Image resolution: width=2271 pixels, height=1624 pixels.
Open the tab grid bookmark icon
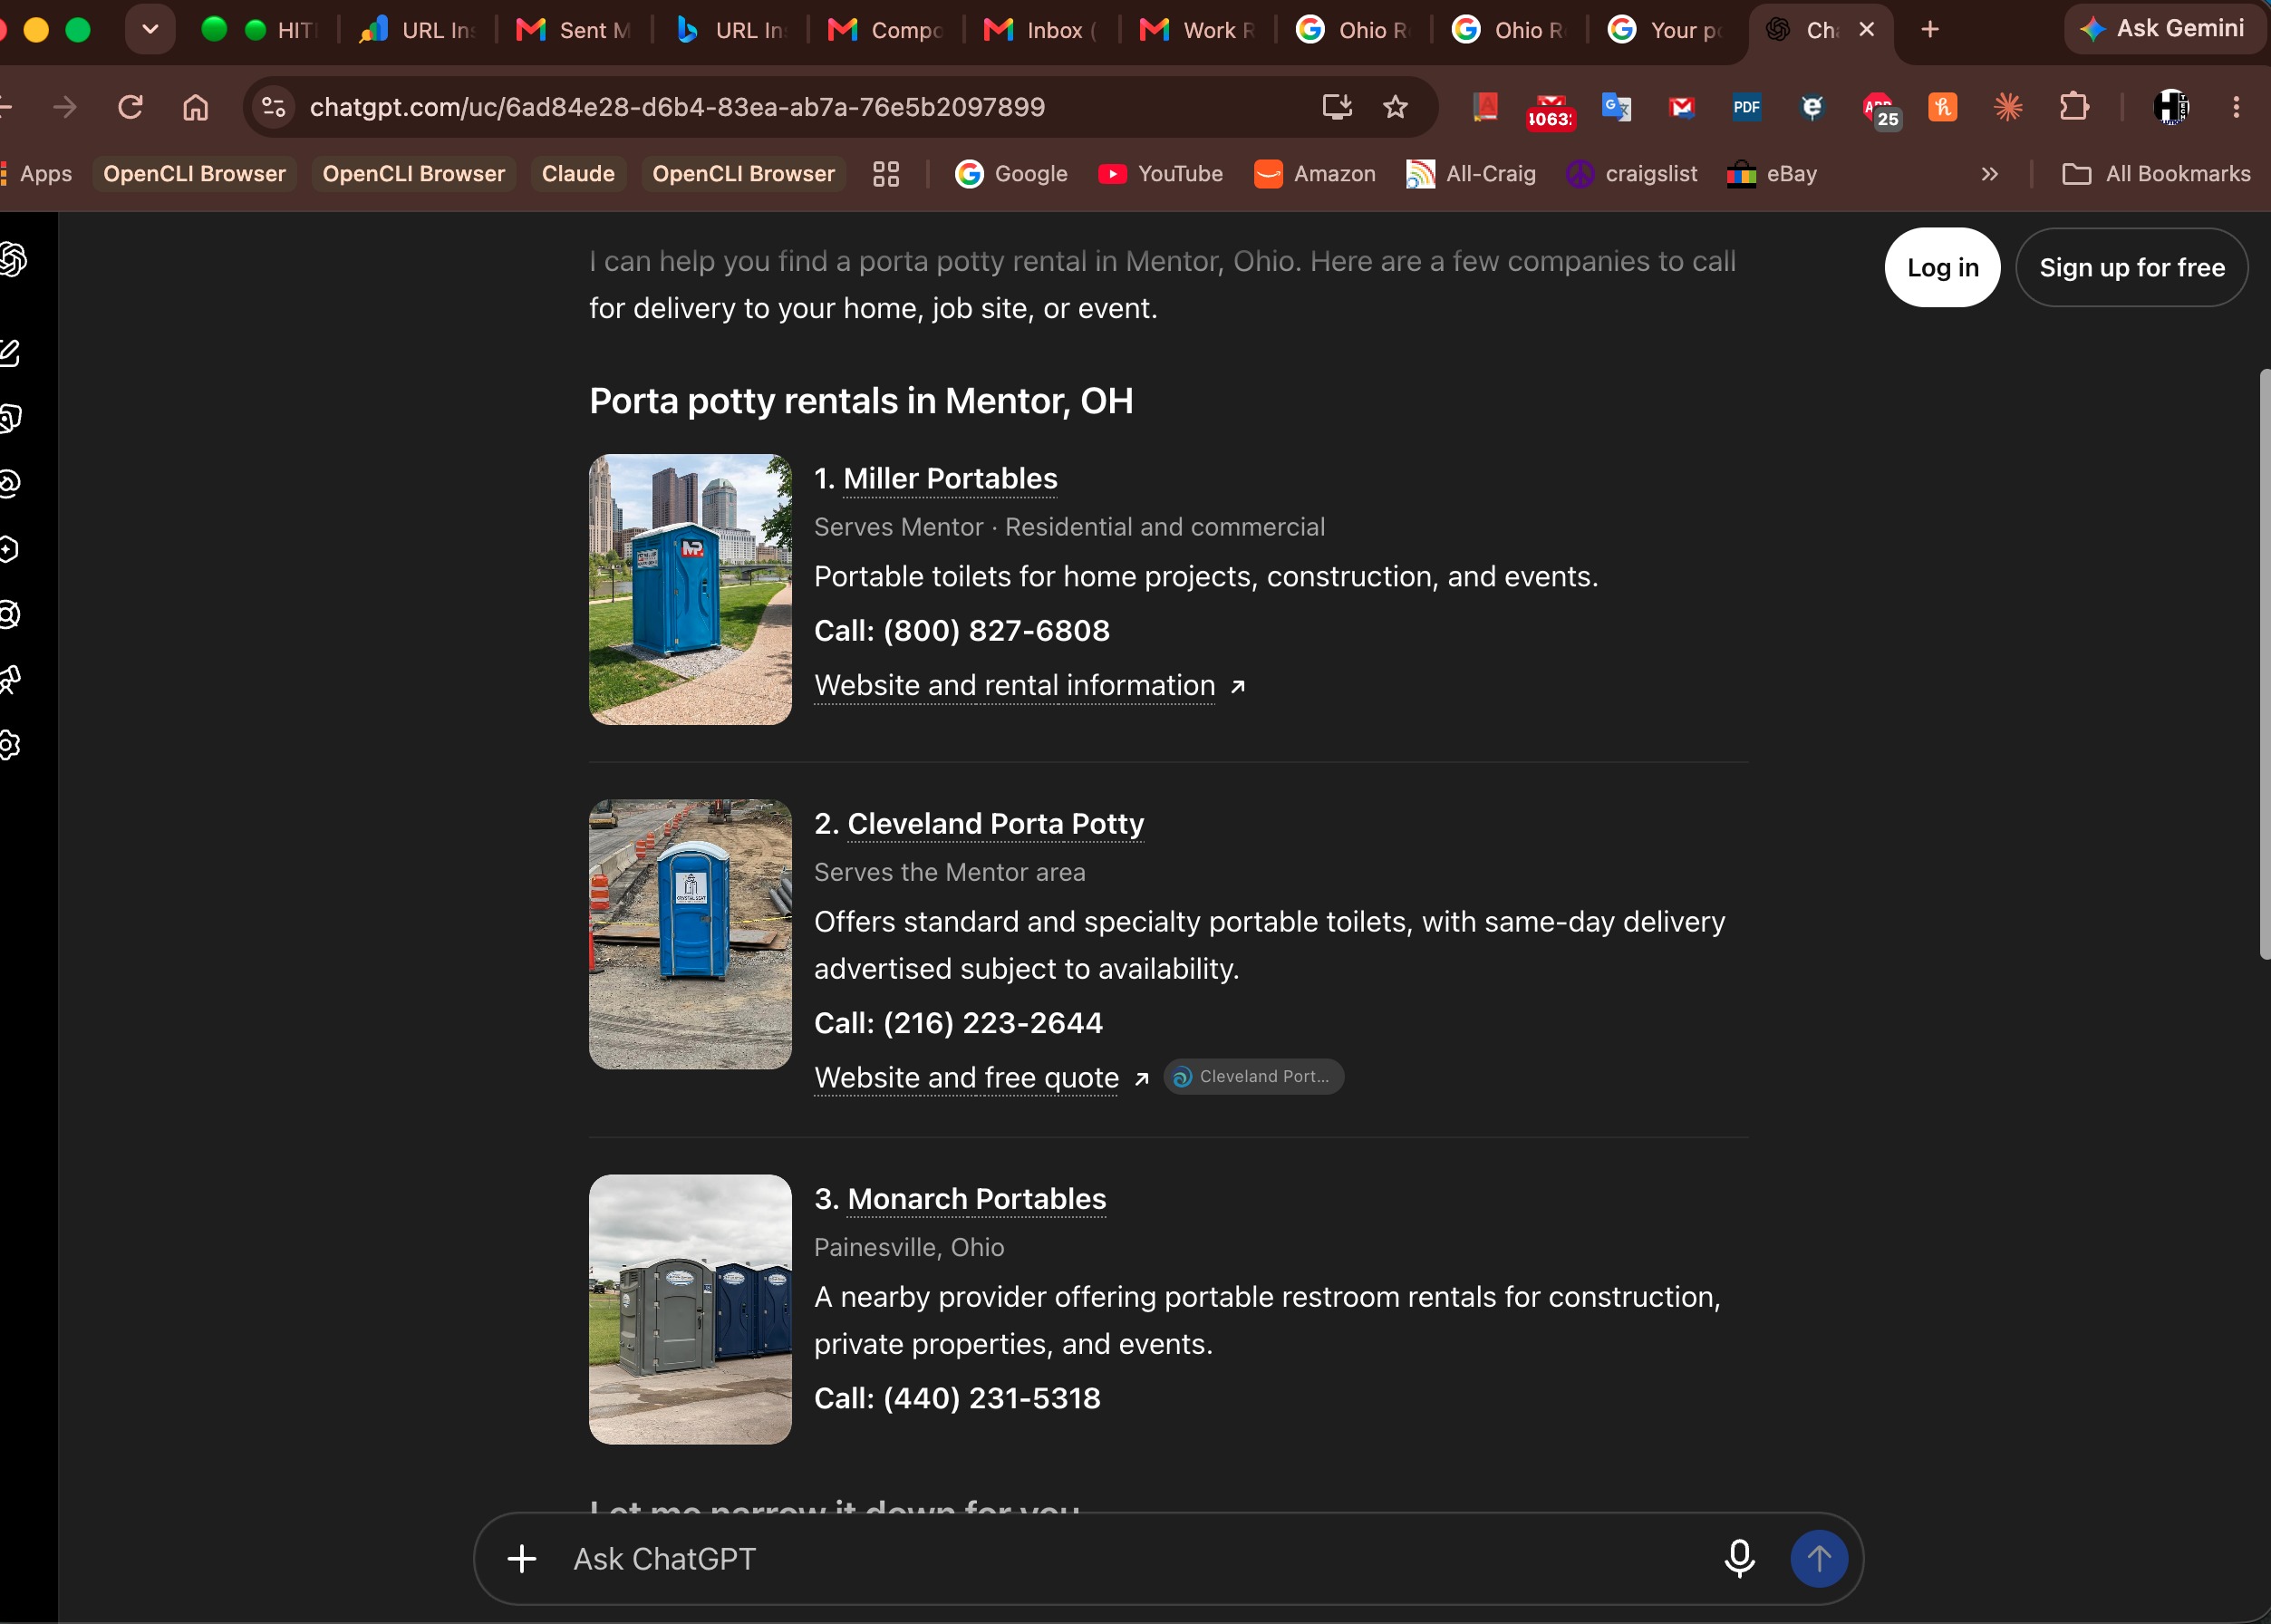[886, 174]
